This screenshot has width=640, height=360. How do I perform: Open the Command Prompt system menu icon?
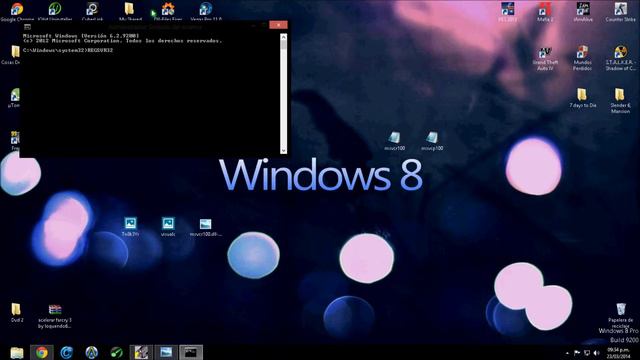click(x=27, y=27)
